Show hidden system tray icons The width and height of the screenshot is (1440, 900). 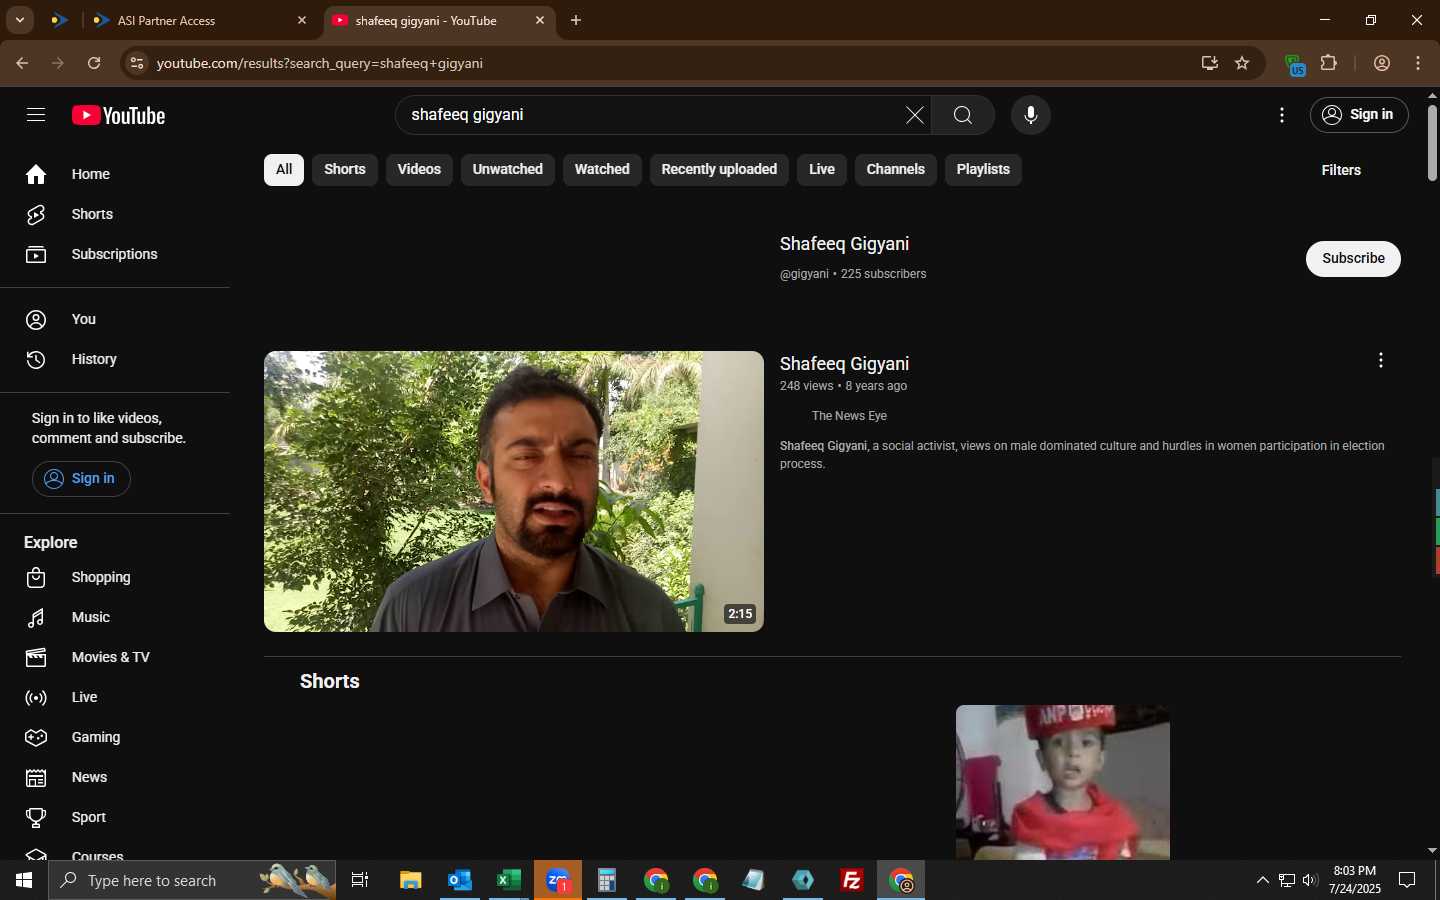pyautogui.click(x=1262, y=880)
